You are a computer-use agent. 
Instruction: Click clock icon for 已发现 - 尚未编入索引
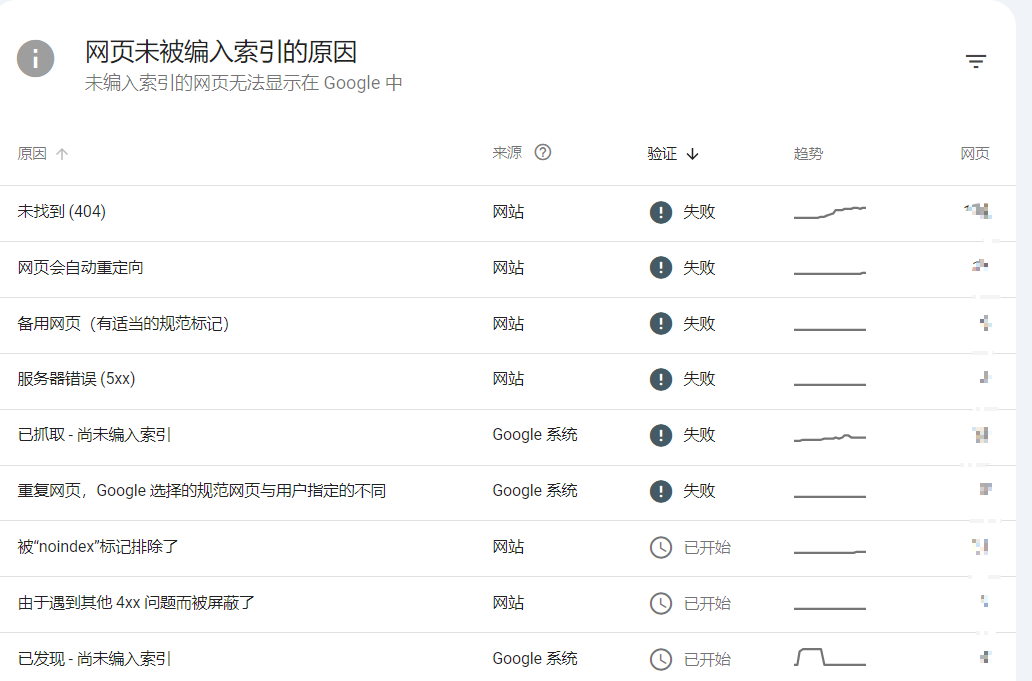(660, 659)
